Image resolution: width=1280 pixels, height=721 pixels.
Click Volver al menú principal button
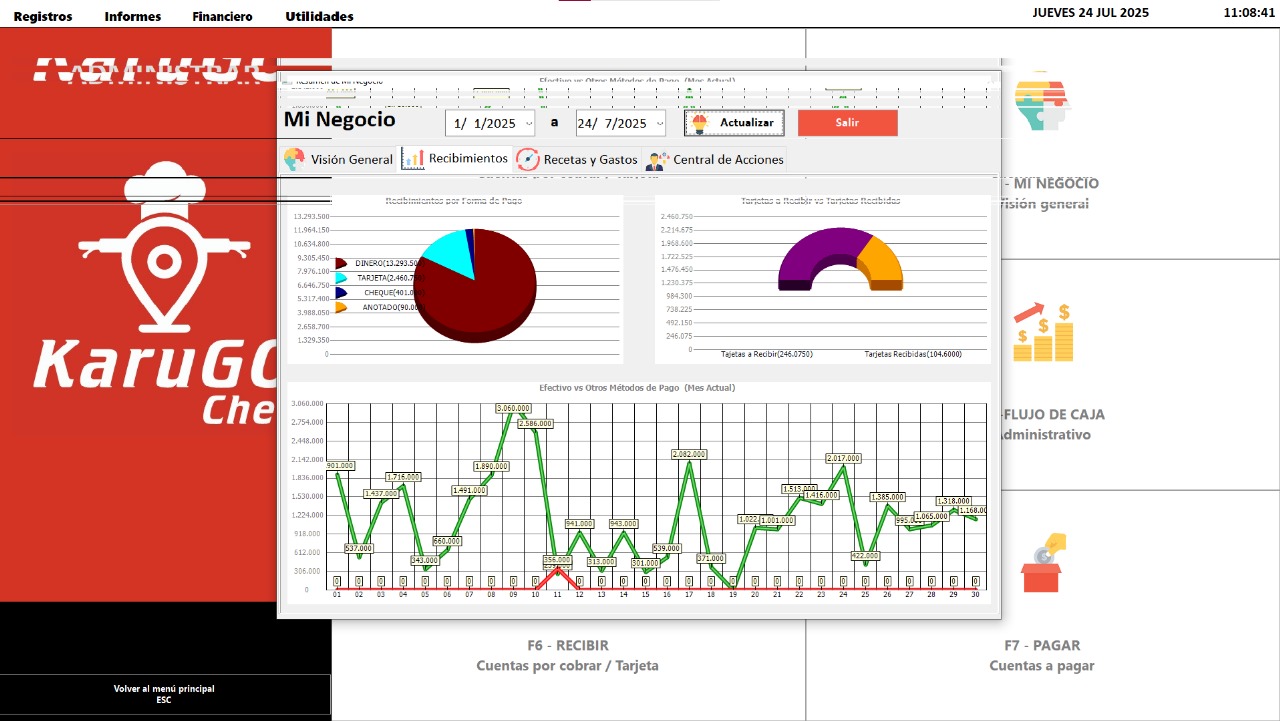point(164,694)
